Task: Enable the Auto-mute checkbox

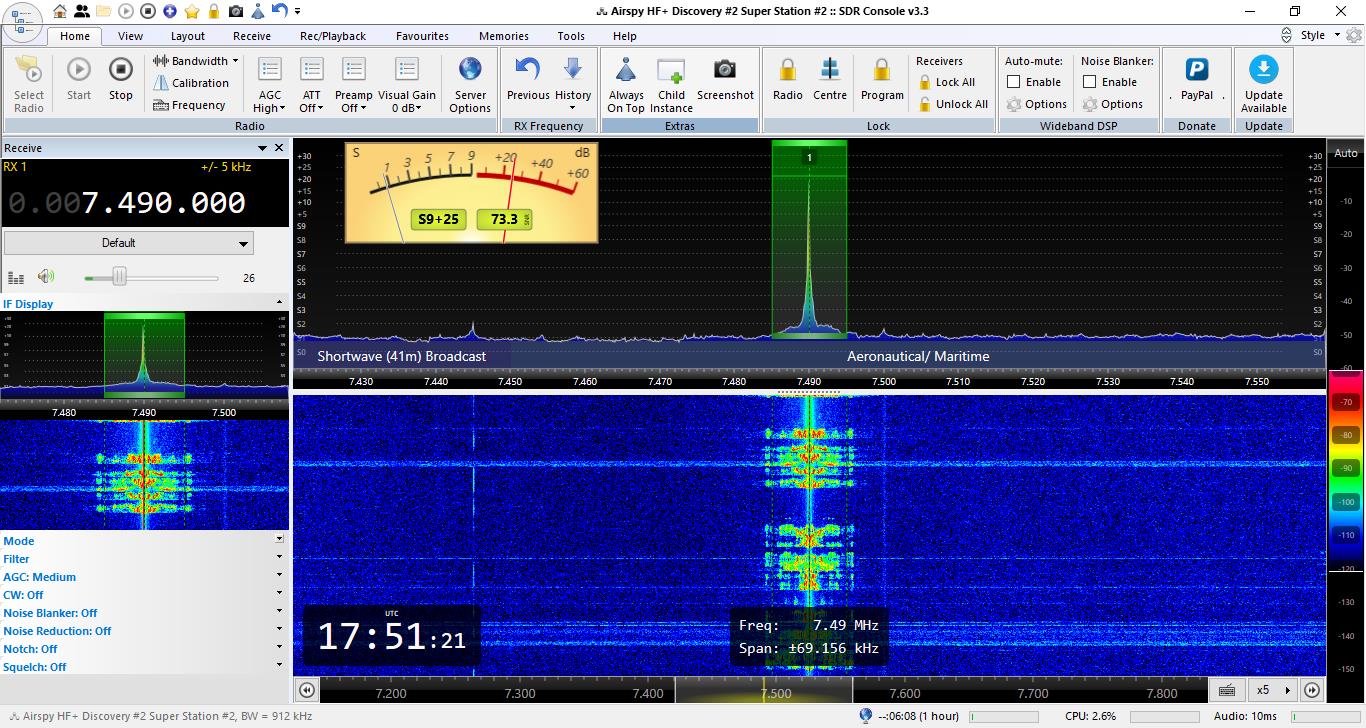Action: (x=1014, y=82)
